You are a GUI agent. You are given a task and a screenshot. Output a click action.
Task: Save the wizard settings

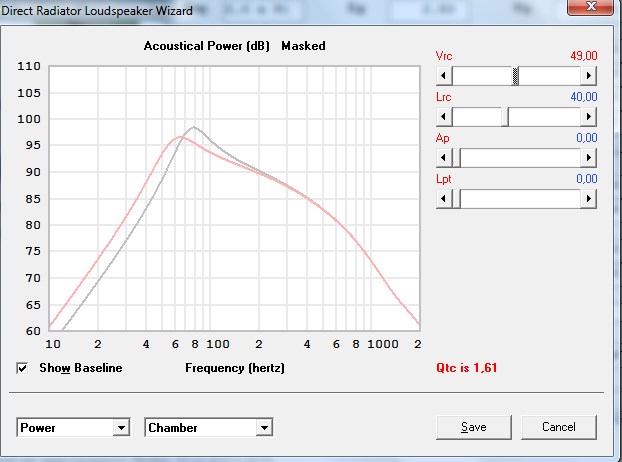(x=474, y=427)
